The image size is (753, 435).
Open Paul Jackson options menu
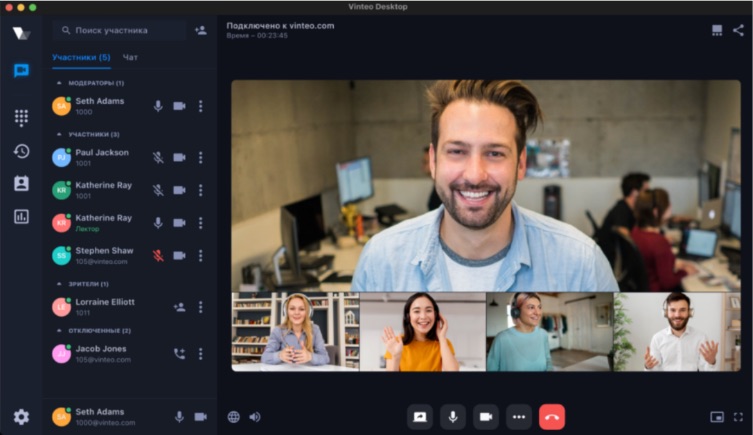click(x=201, y=157)
